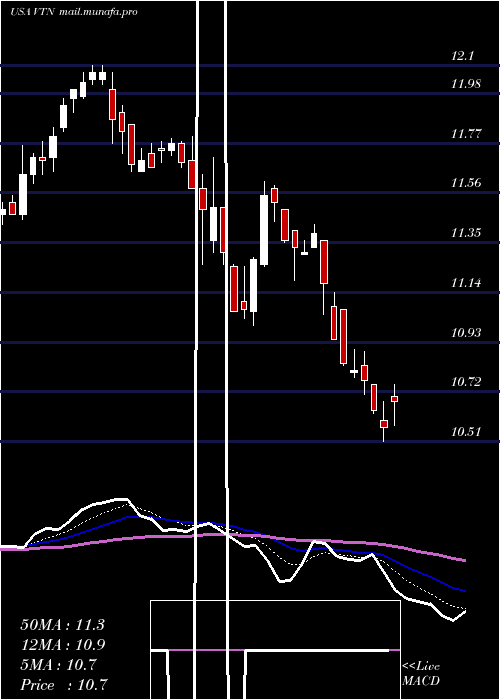This screenshot has width=500, height=700.
Task: Click the 'USA VTN mail.munafa.pro' chart title
Action: tap(74, 12)
